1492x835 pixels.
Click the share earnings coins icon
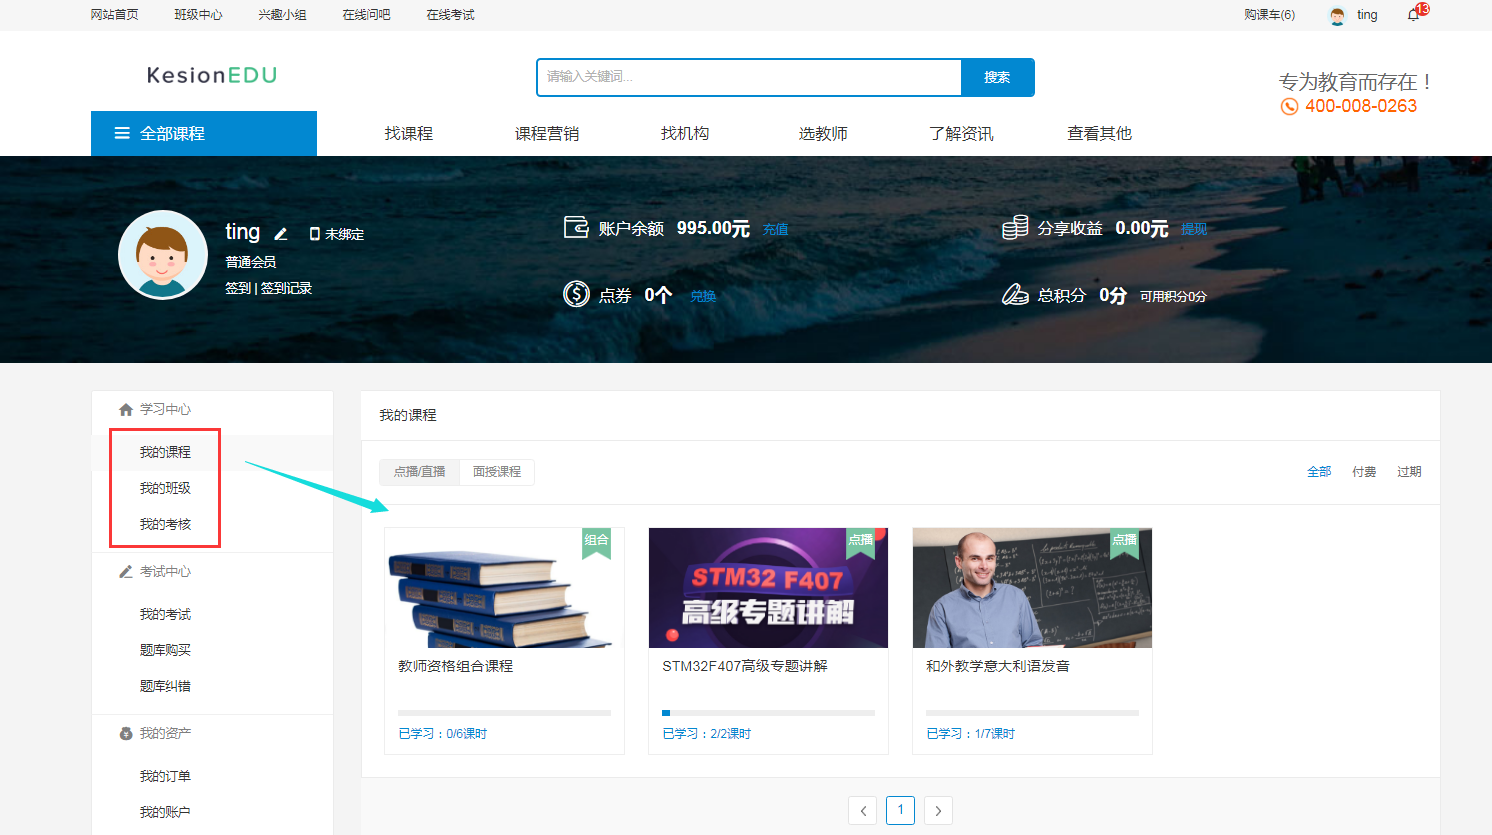click(x=1015, y=228)
